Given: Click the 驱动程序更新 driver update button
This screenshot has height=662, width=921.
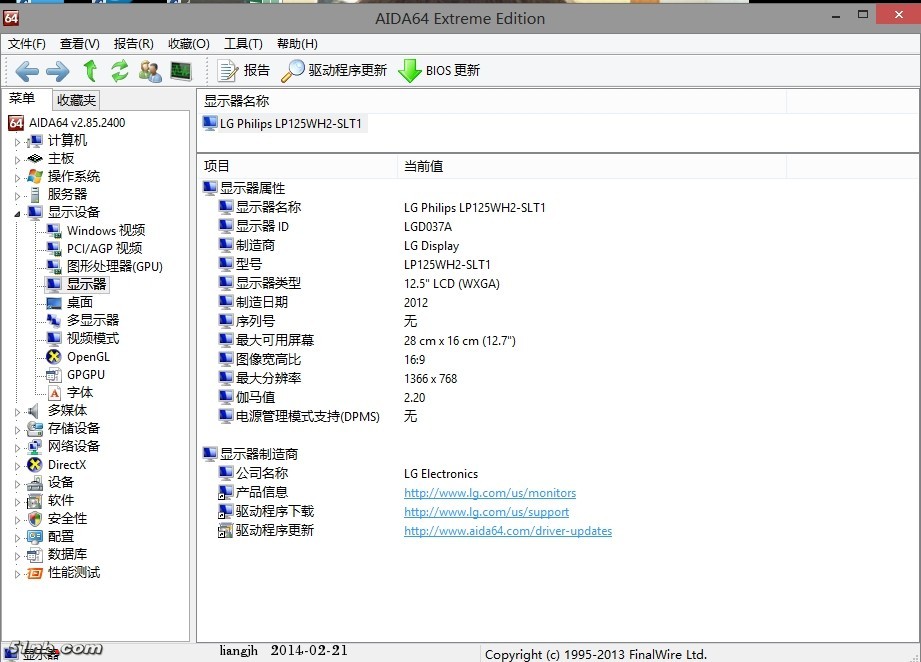Looking at the screenshot, I should 334,70.
